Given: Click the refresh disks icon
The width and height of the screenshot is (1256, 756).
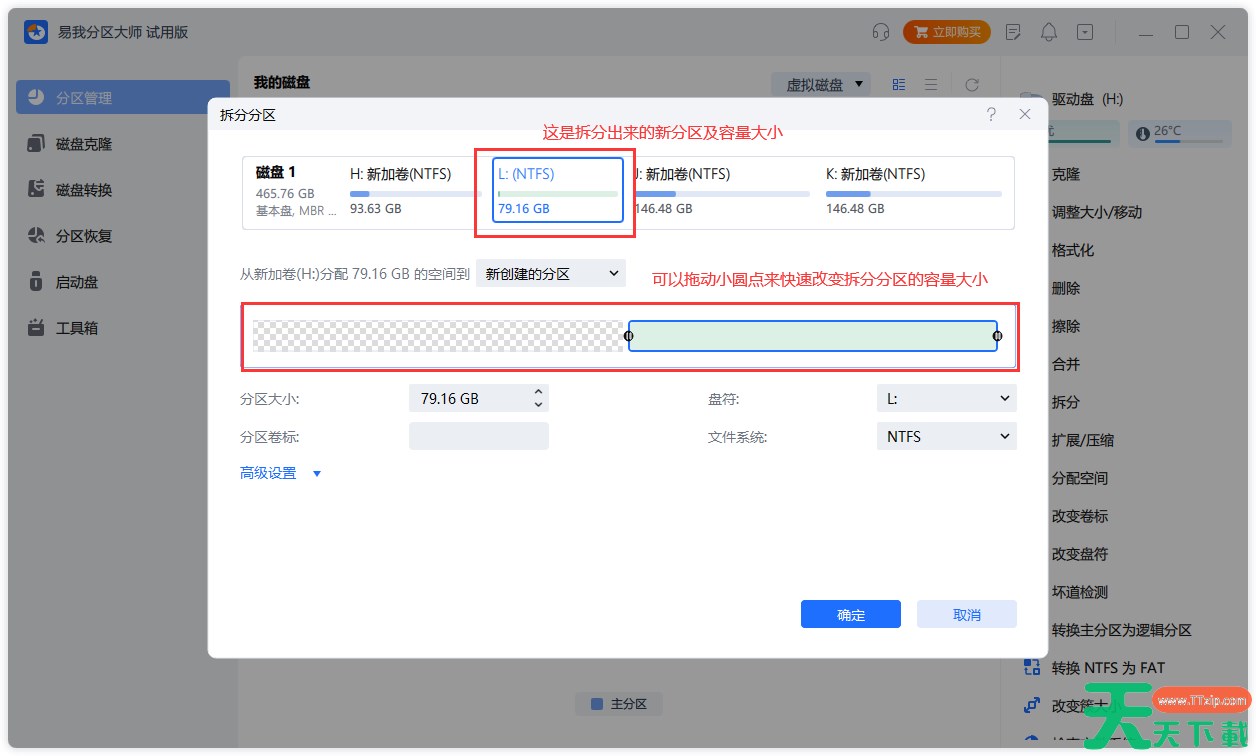Looking at the screenshot, I should pyautogui.click(x=971, y=85).
